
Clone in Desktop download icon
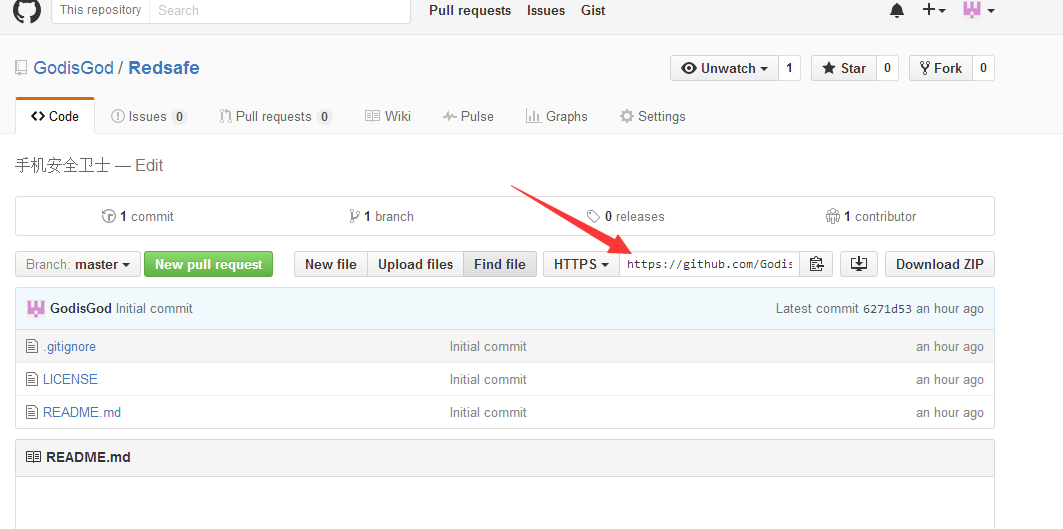pyautogui.click(x=859, y=264)
